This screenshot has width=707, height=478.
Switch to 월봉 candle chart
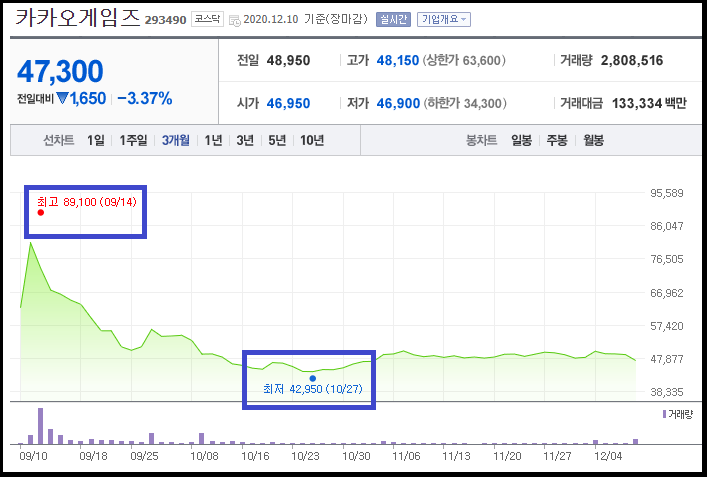point(593,140)
